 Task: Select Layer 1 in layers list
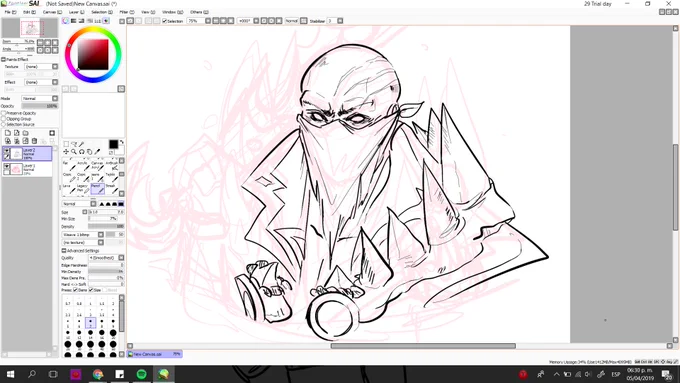[27, 169]
